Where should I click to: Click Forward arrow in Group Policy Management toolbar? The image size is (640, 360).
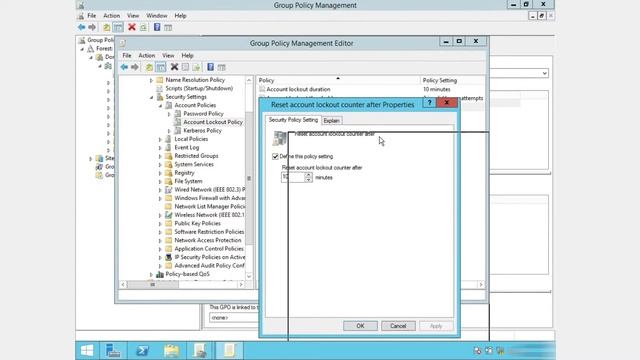click(92, 27)
